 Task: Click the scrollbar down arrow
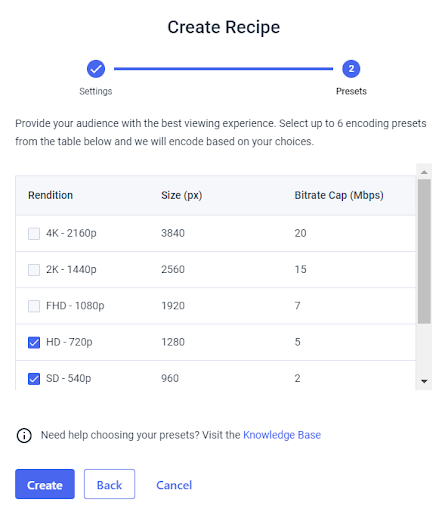tap(424, 381)
